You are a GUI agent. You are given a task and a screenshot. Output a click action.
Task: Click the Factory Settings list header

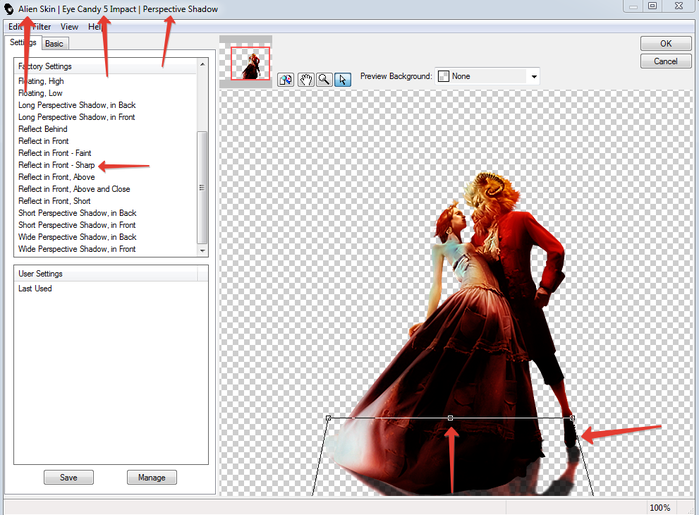pos(105,66)
